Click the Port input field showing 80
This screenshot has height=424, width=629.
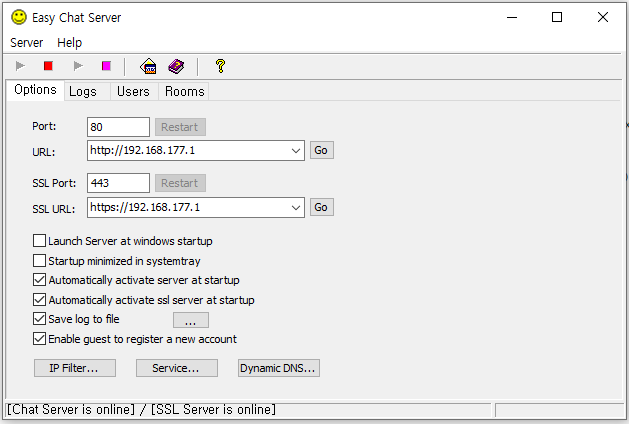[118, 127]
